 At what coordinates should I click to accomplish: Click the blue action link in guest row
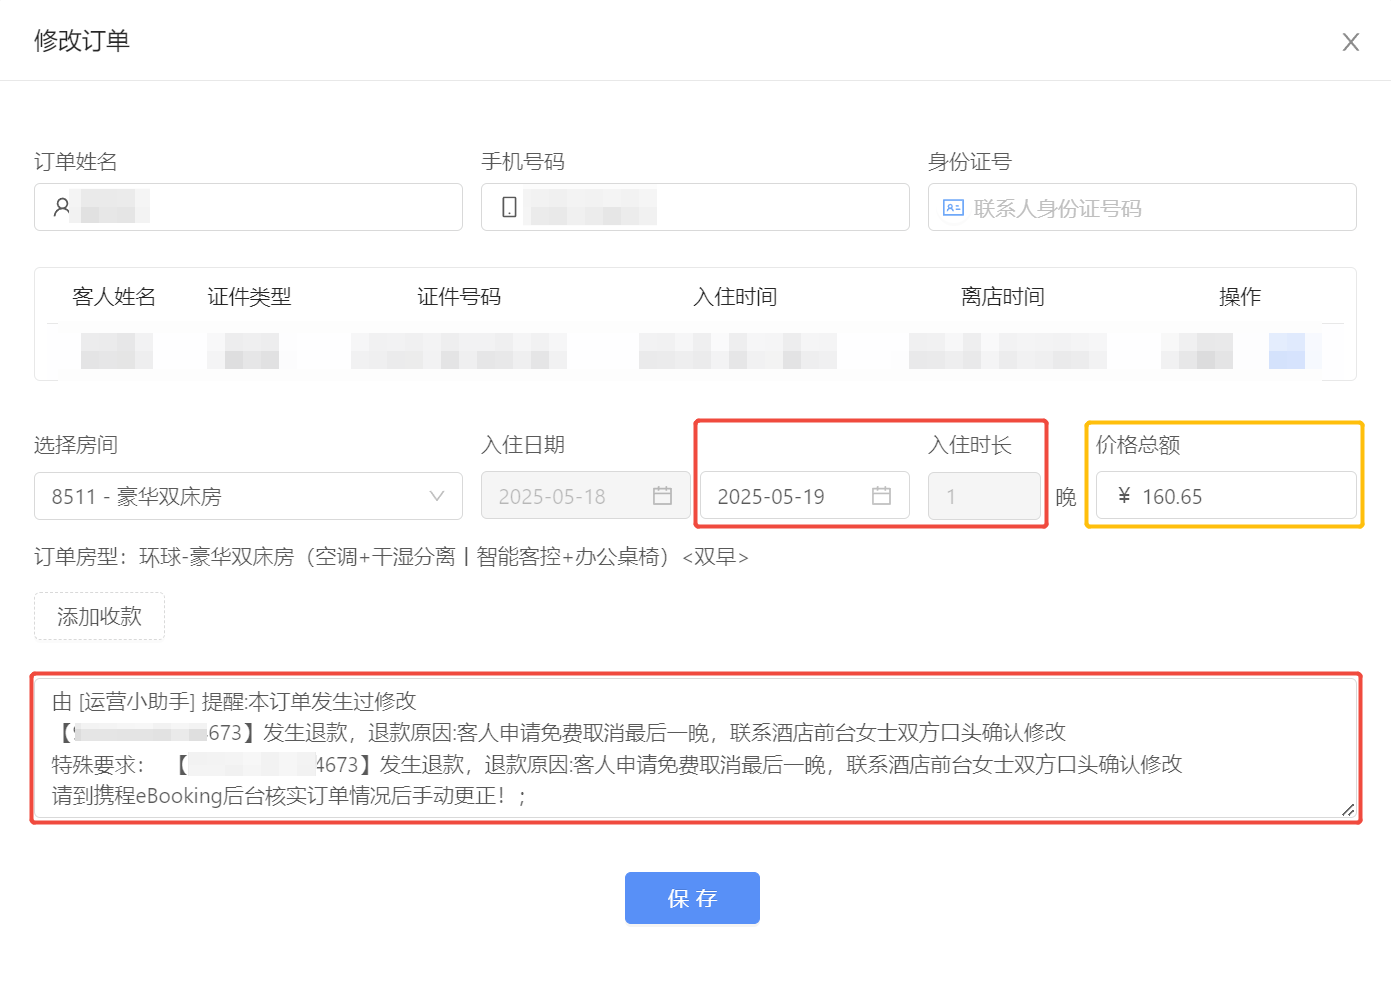coord(1287,351)
